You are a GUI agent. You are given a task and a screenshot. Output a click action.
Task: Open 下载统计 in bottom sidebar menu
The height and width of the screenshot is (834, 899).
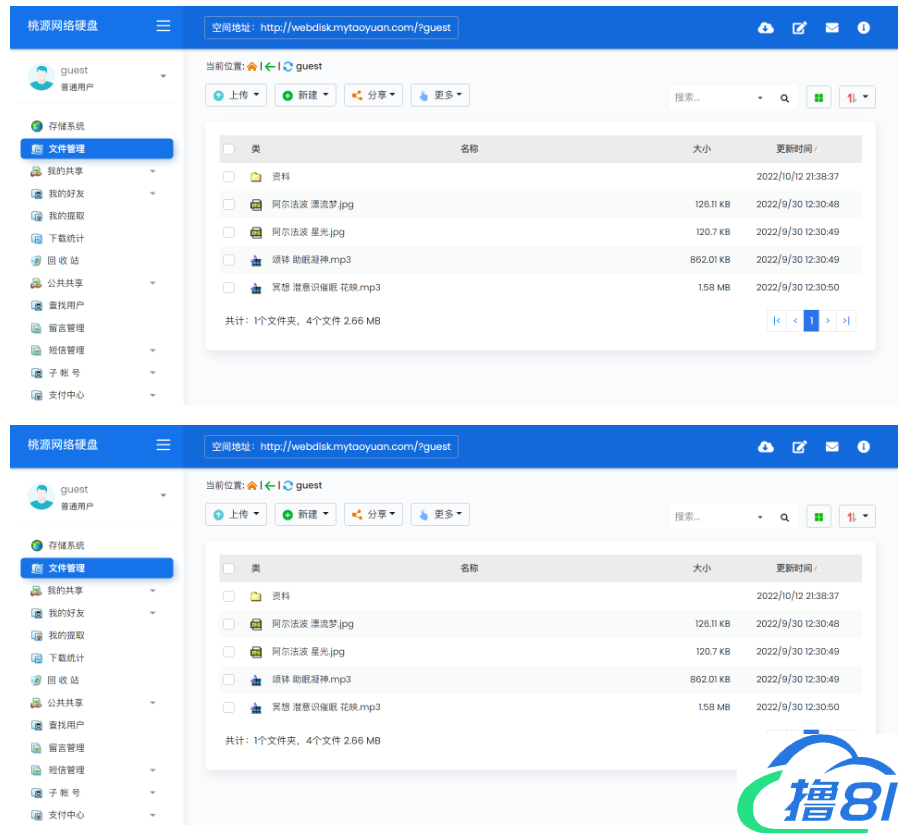pyautogui.click(x=66, y=658)
